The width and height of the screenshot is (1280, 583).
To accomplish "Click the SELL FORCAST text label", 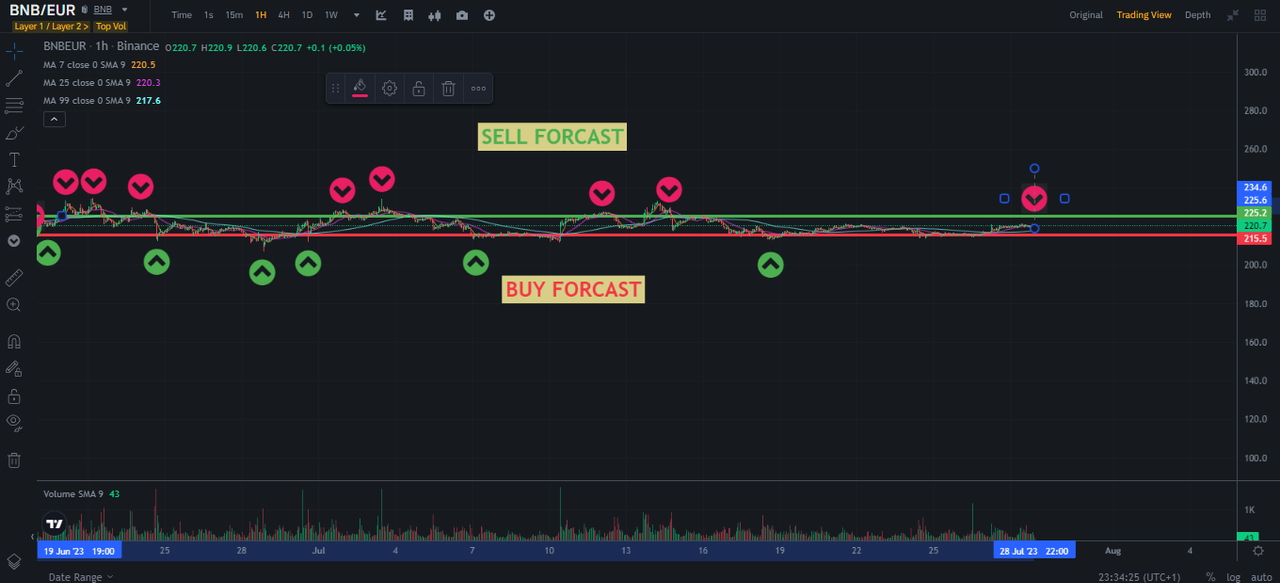I will 552,137.
